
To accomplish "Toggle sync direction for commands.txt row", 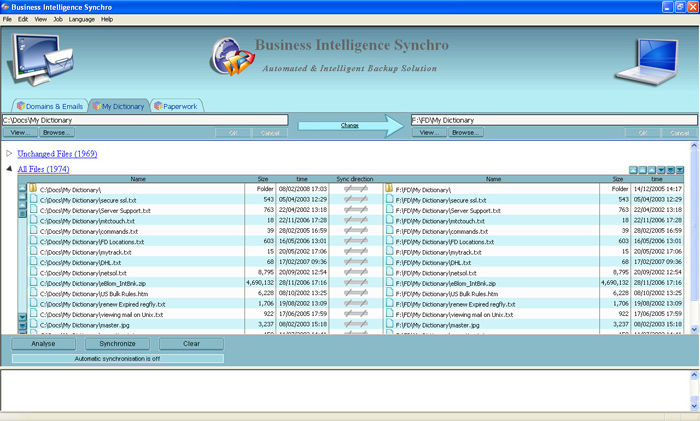I will click(356, 231).
